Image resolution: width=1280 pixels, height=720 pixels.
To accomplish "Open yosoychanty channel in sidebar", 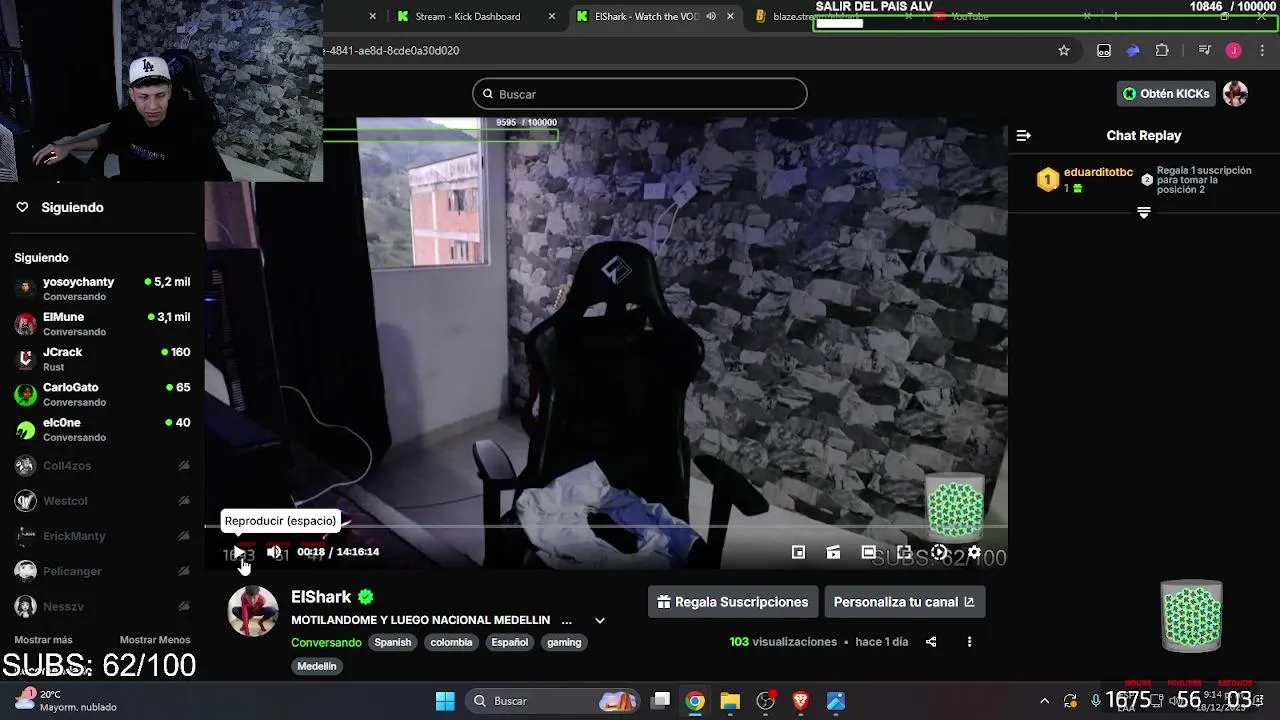I will point(102,289).
